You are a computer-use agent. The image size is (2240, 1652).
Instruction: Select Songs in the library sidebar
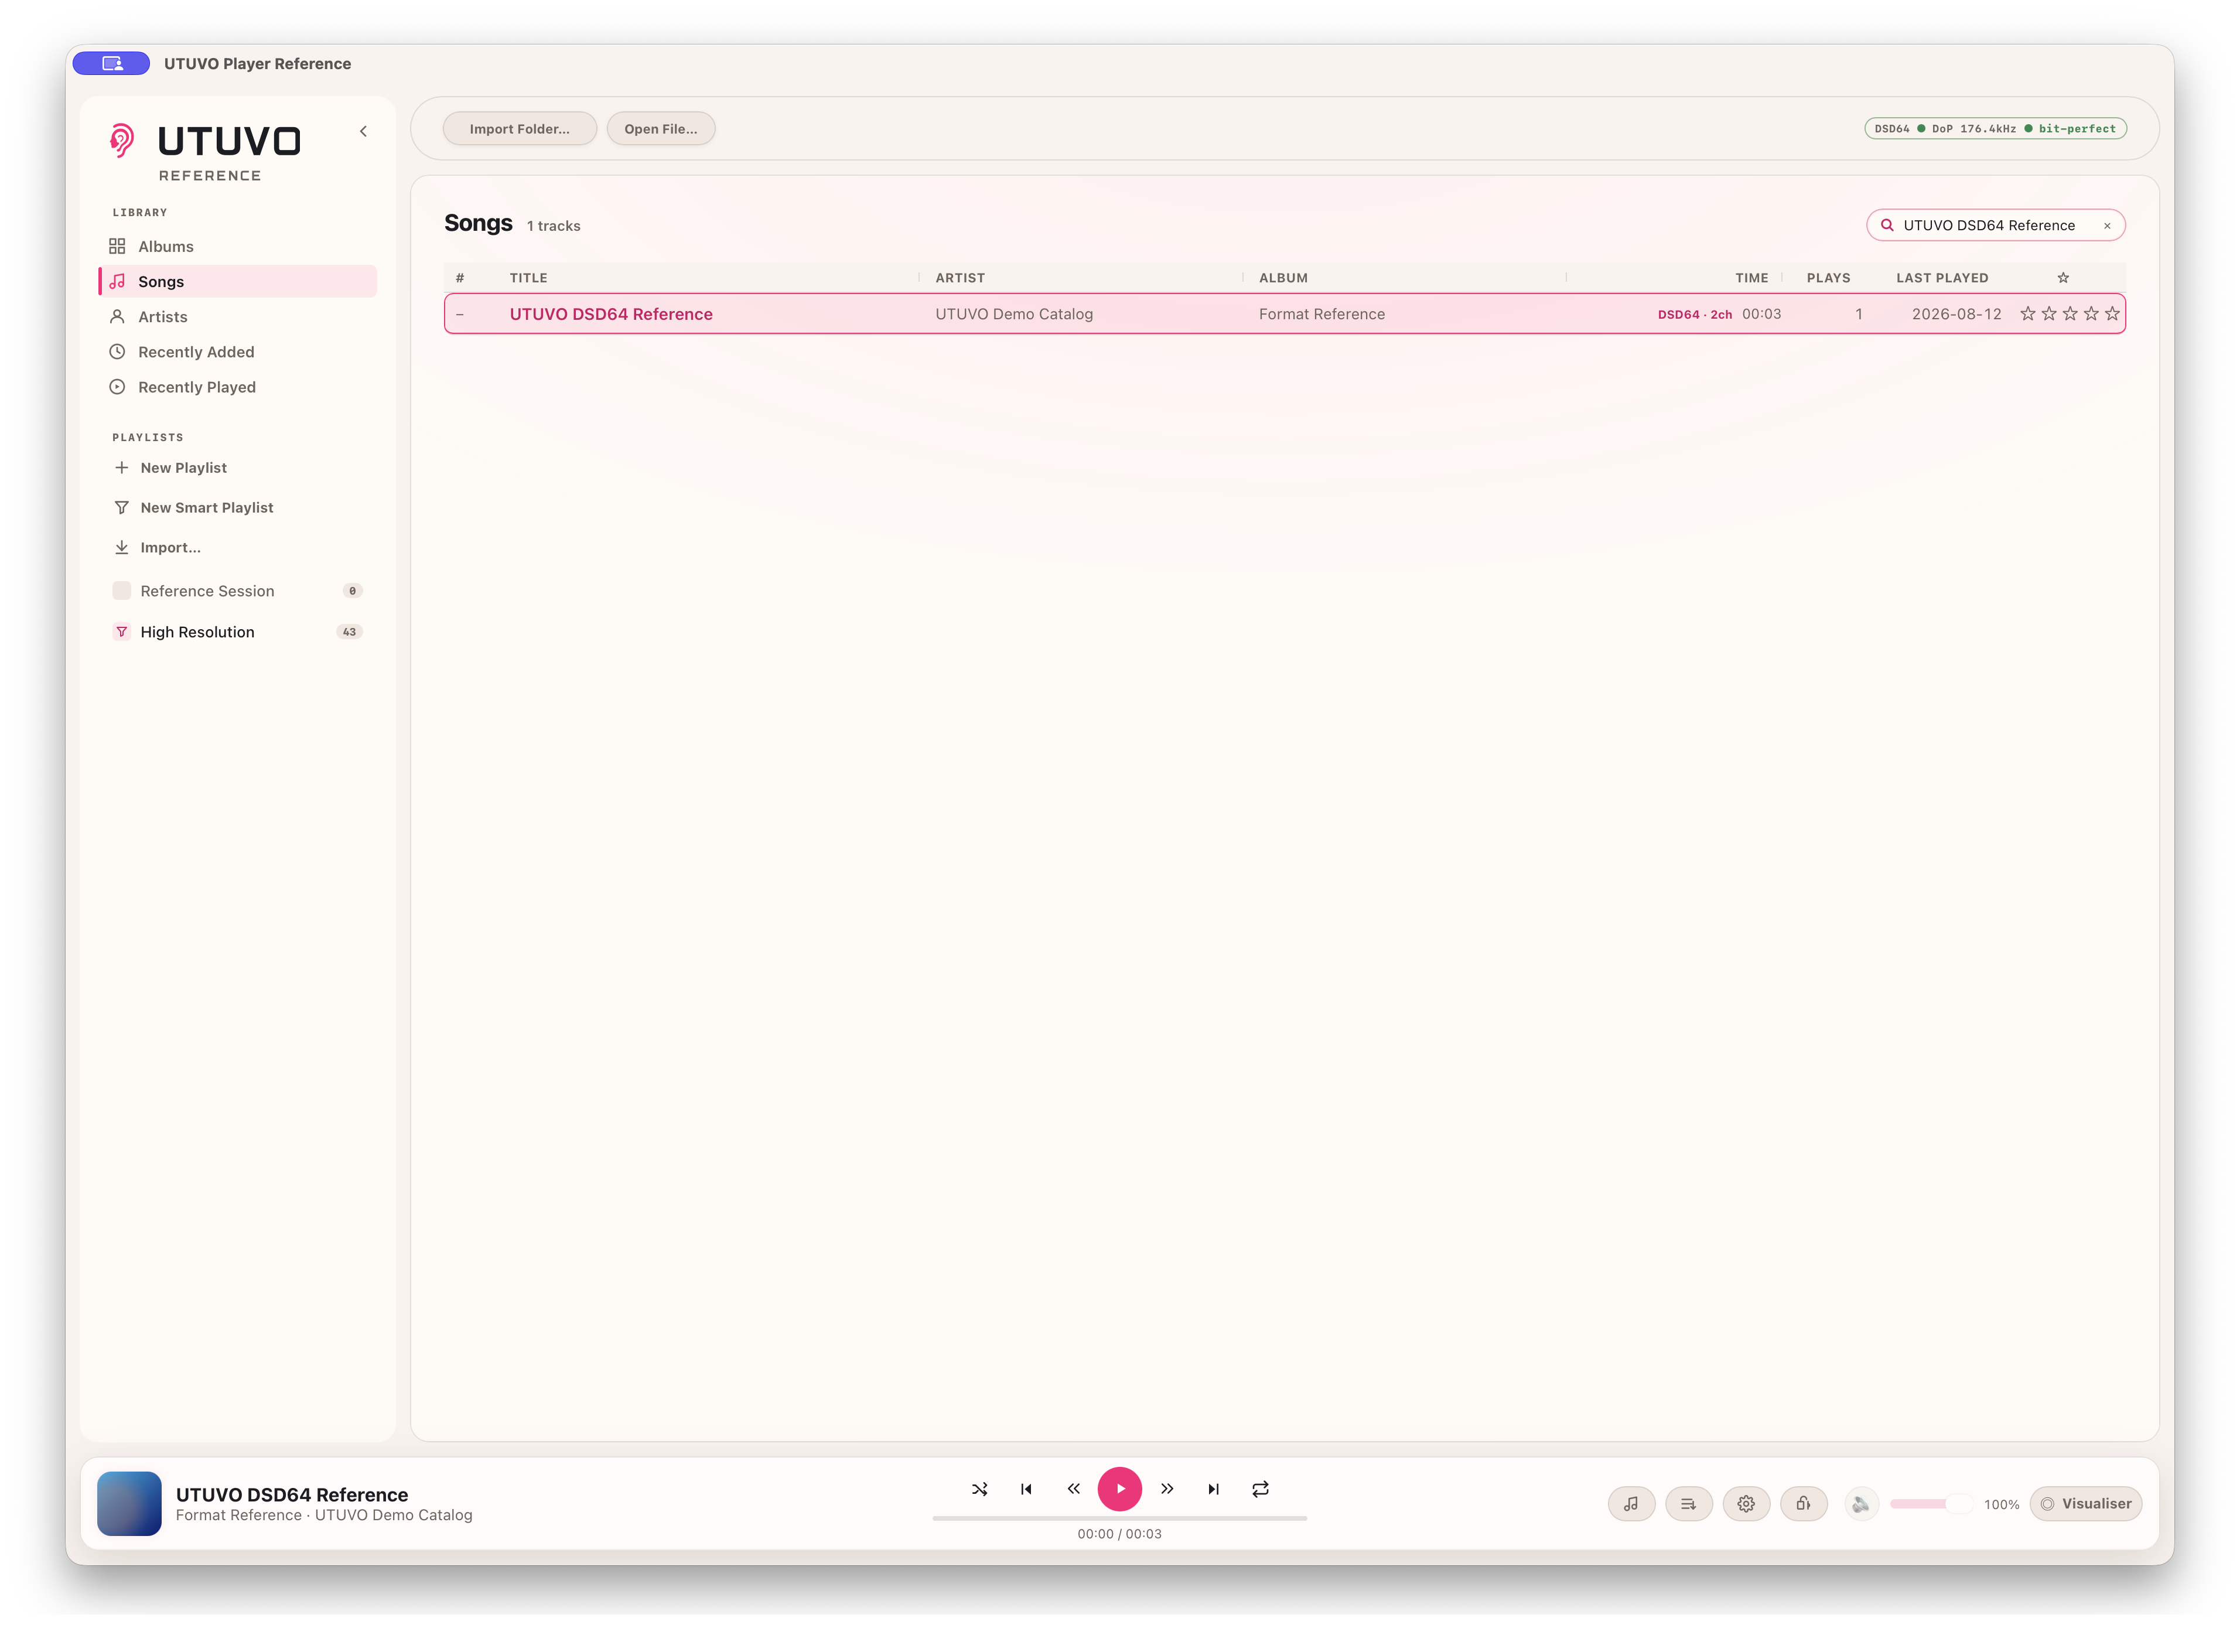click(237, 281)
